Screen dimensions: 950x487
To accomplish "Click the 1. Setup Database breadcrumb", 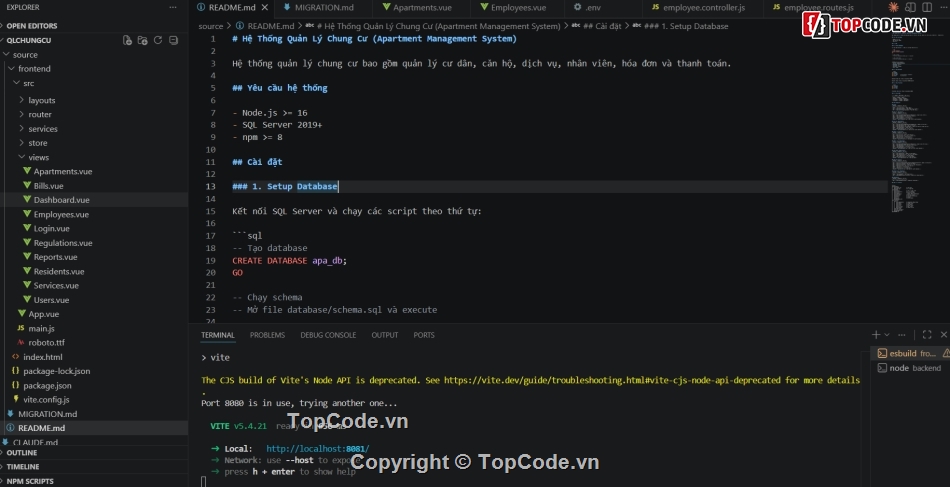I will click(686, 26).
